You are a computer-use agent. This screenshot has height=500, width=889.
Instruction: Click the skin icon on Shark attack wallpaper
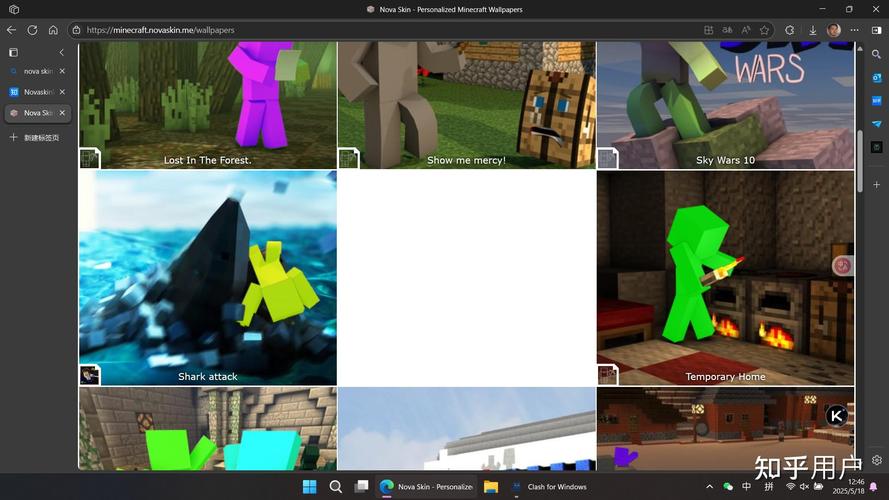(x=90, y=375)
